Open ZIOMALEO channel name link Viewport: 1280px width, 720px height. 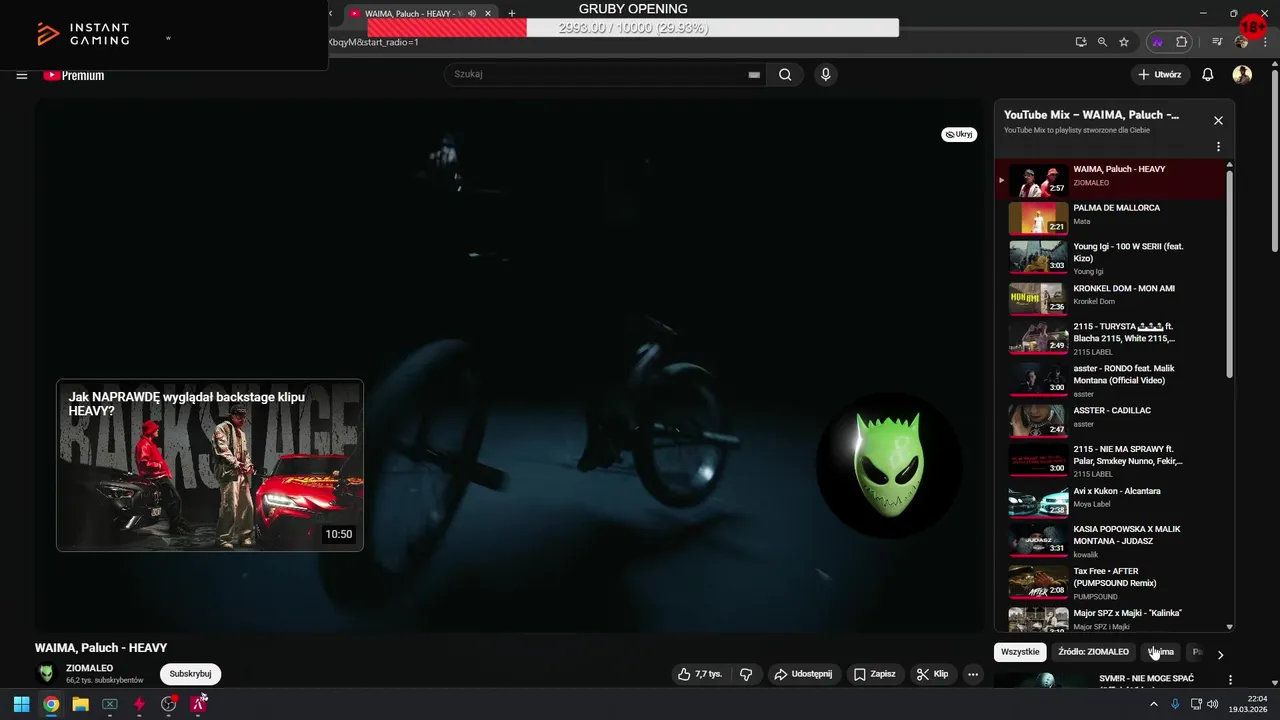point(90,668)
